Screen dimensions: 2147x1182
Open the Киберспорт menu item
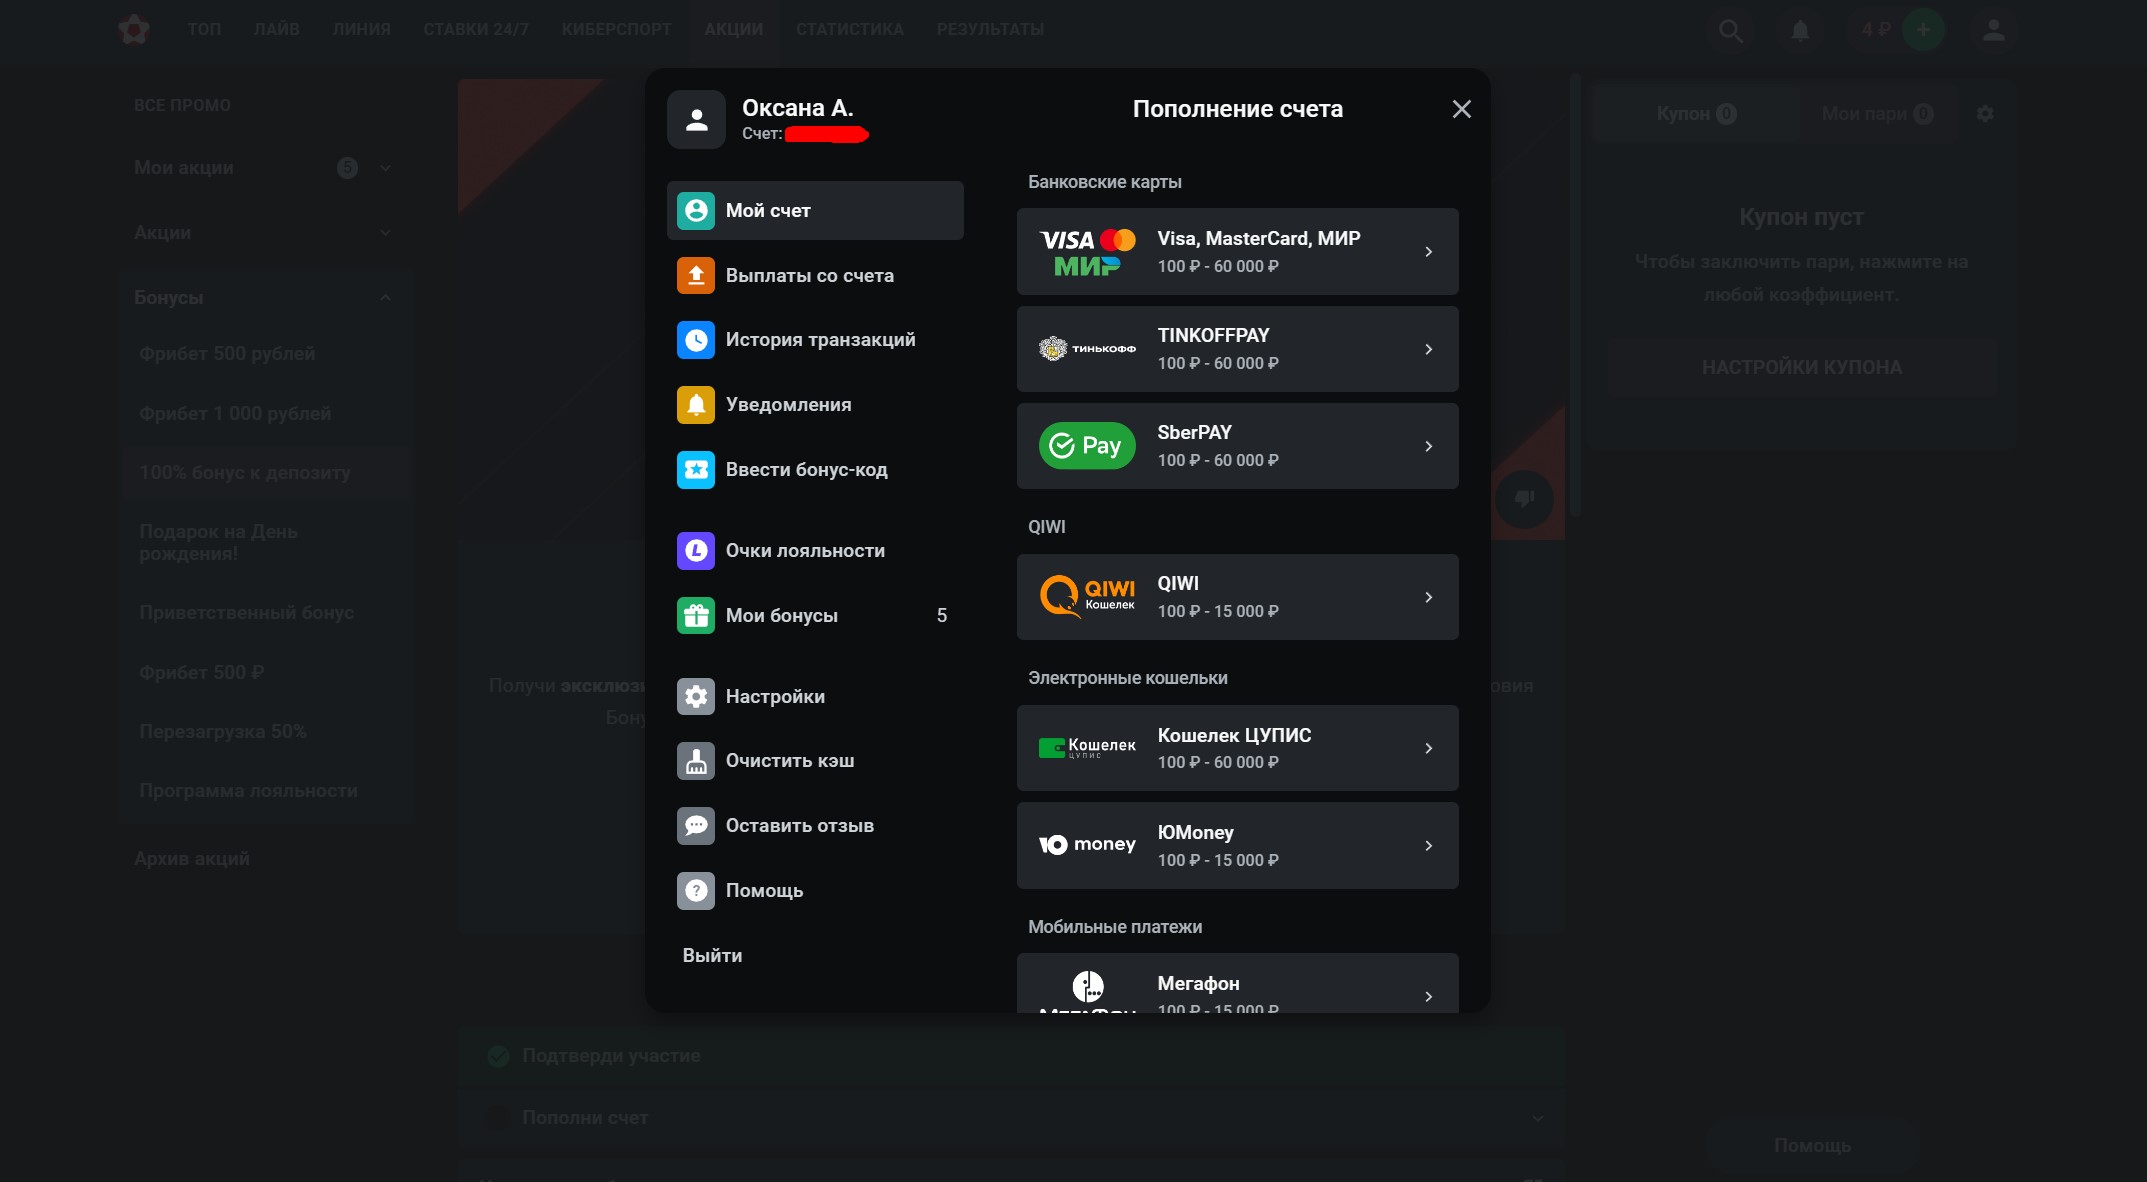pos(616,30)
